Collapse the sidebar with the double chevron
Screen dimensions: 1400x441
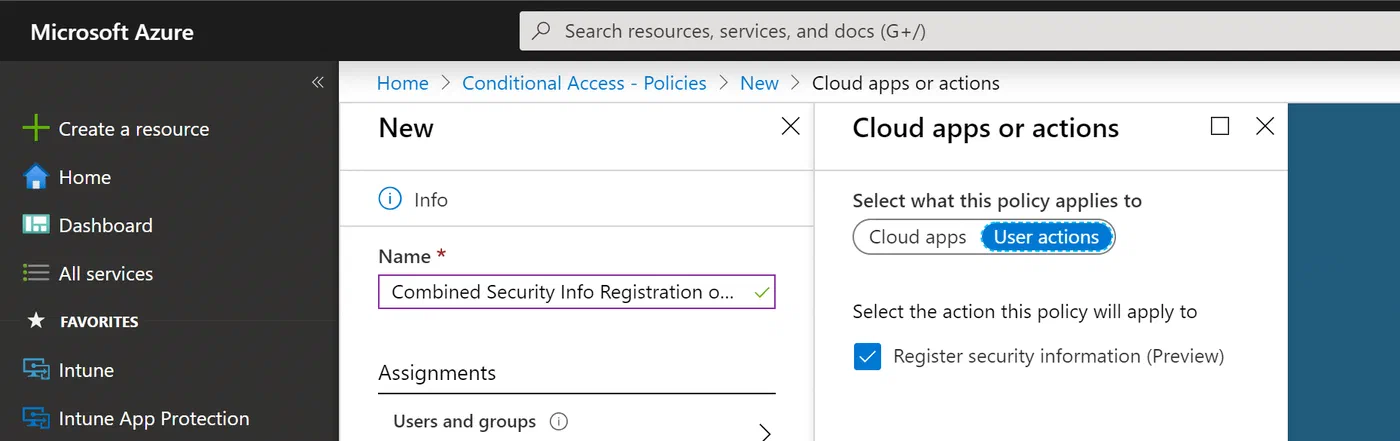point(317,83)
